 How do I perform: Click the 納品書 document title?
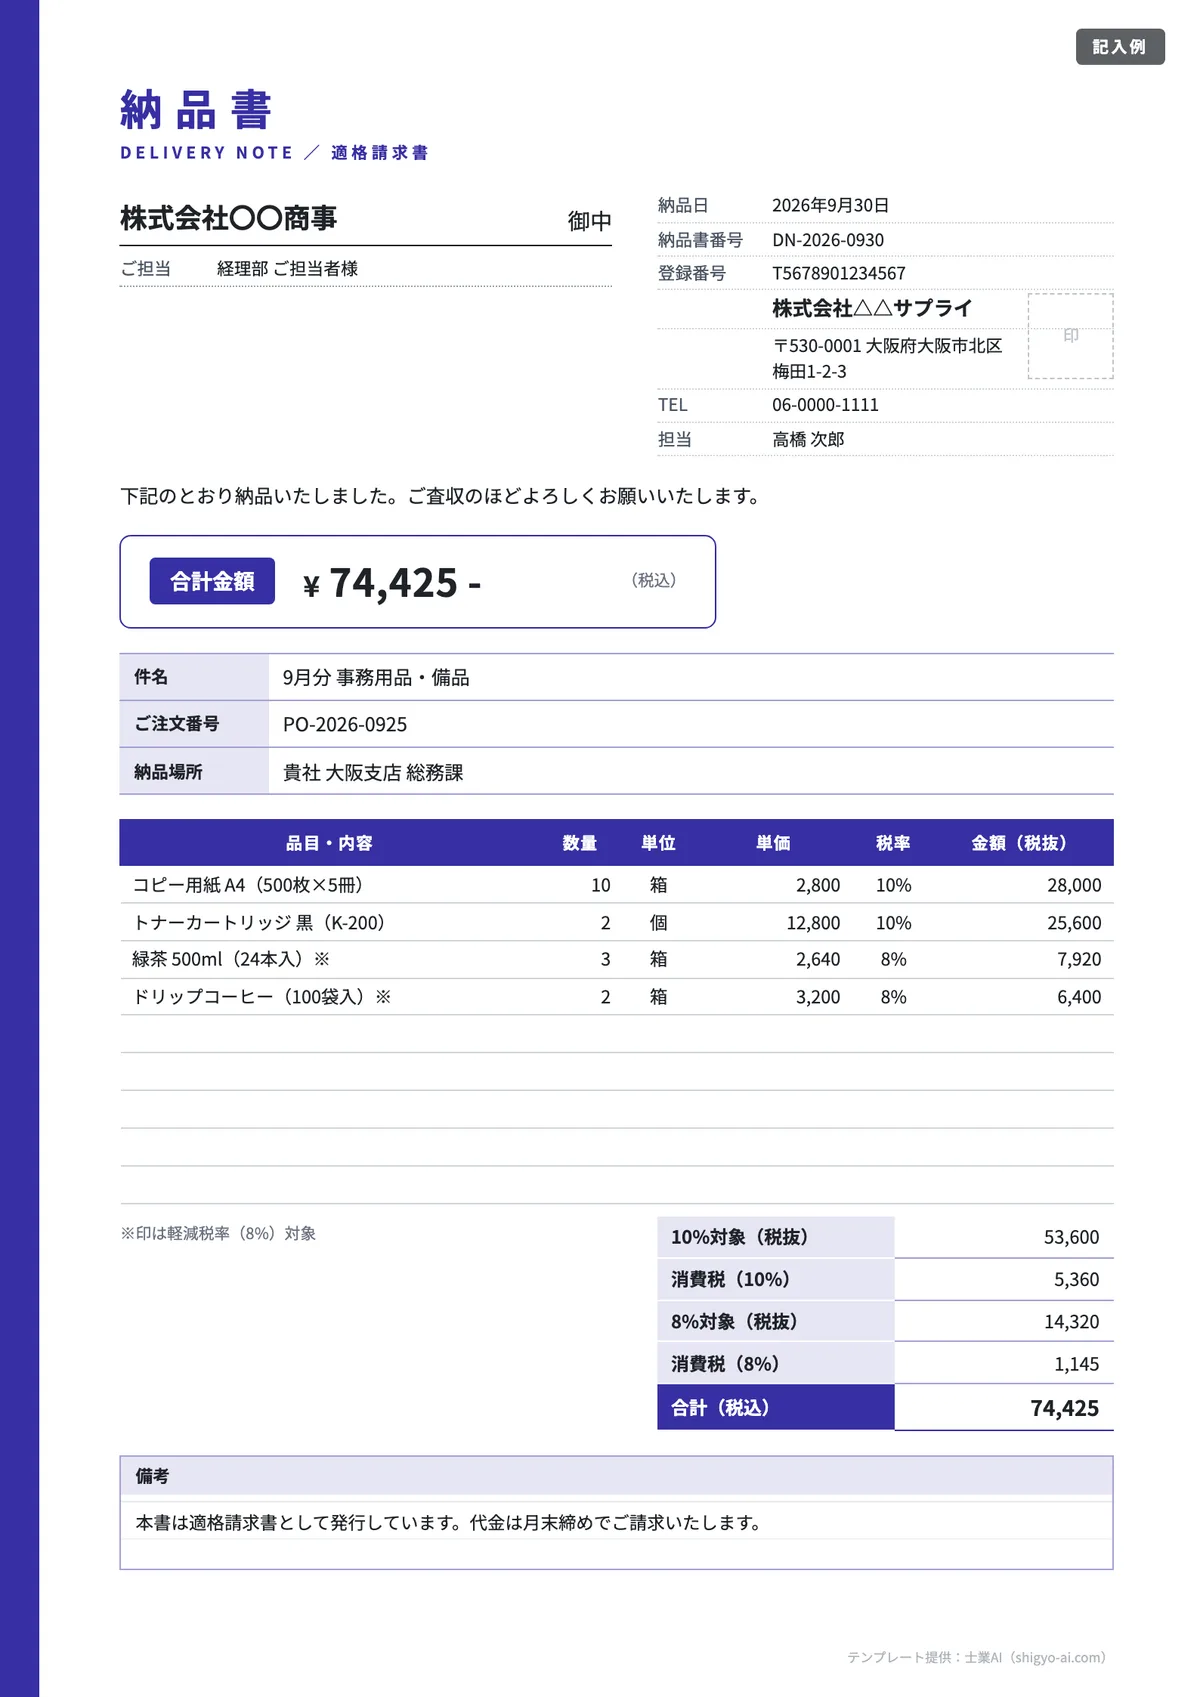[196, 110]
